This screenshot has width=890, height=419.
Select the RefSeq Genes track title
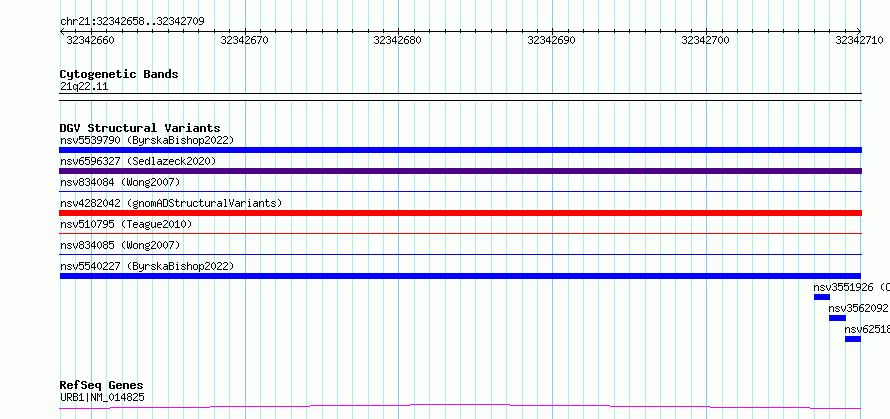click(102, 386)
